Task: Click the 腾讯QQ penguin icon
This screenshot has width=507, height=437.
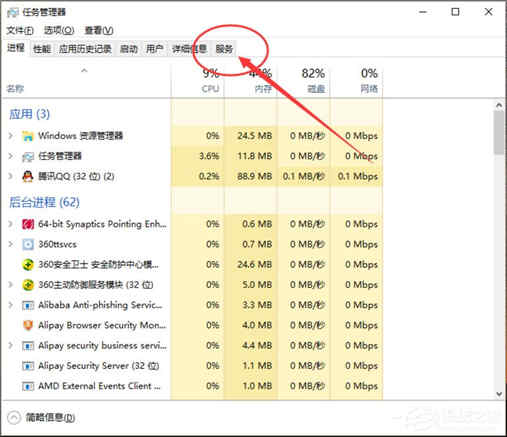Action: click(x=28, y=176)
